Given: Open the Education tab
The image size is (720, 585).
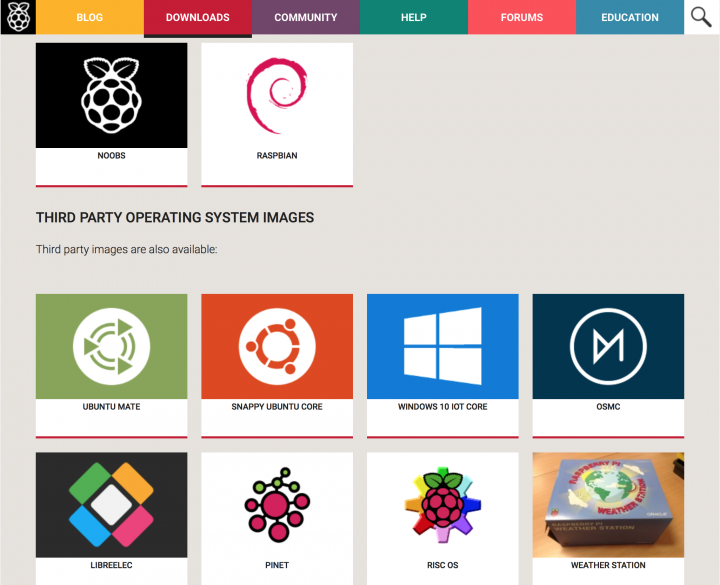Looking at the screenshot, I should point(630,17).
